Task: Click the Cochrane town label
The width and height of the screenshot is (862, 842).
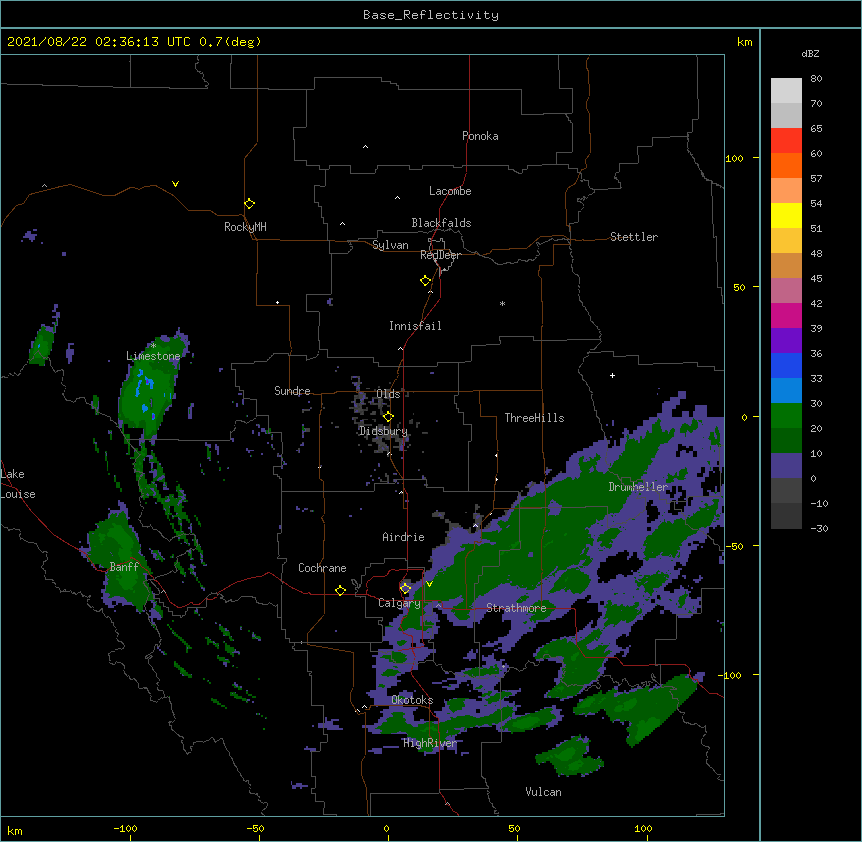Action: click(322, 568)
